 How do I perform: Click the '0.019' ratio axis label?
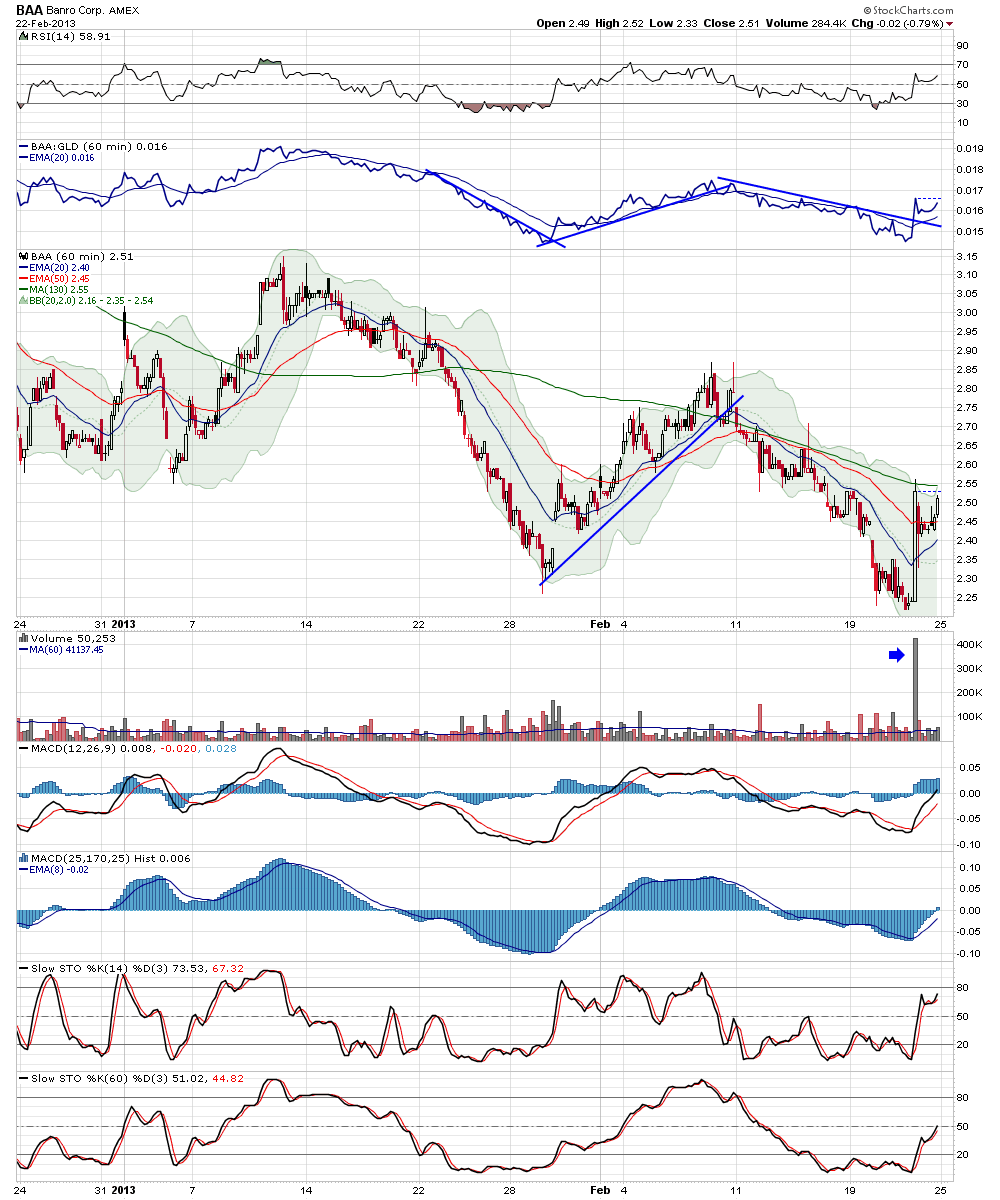[x=968, y=148]
